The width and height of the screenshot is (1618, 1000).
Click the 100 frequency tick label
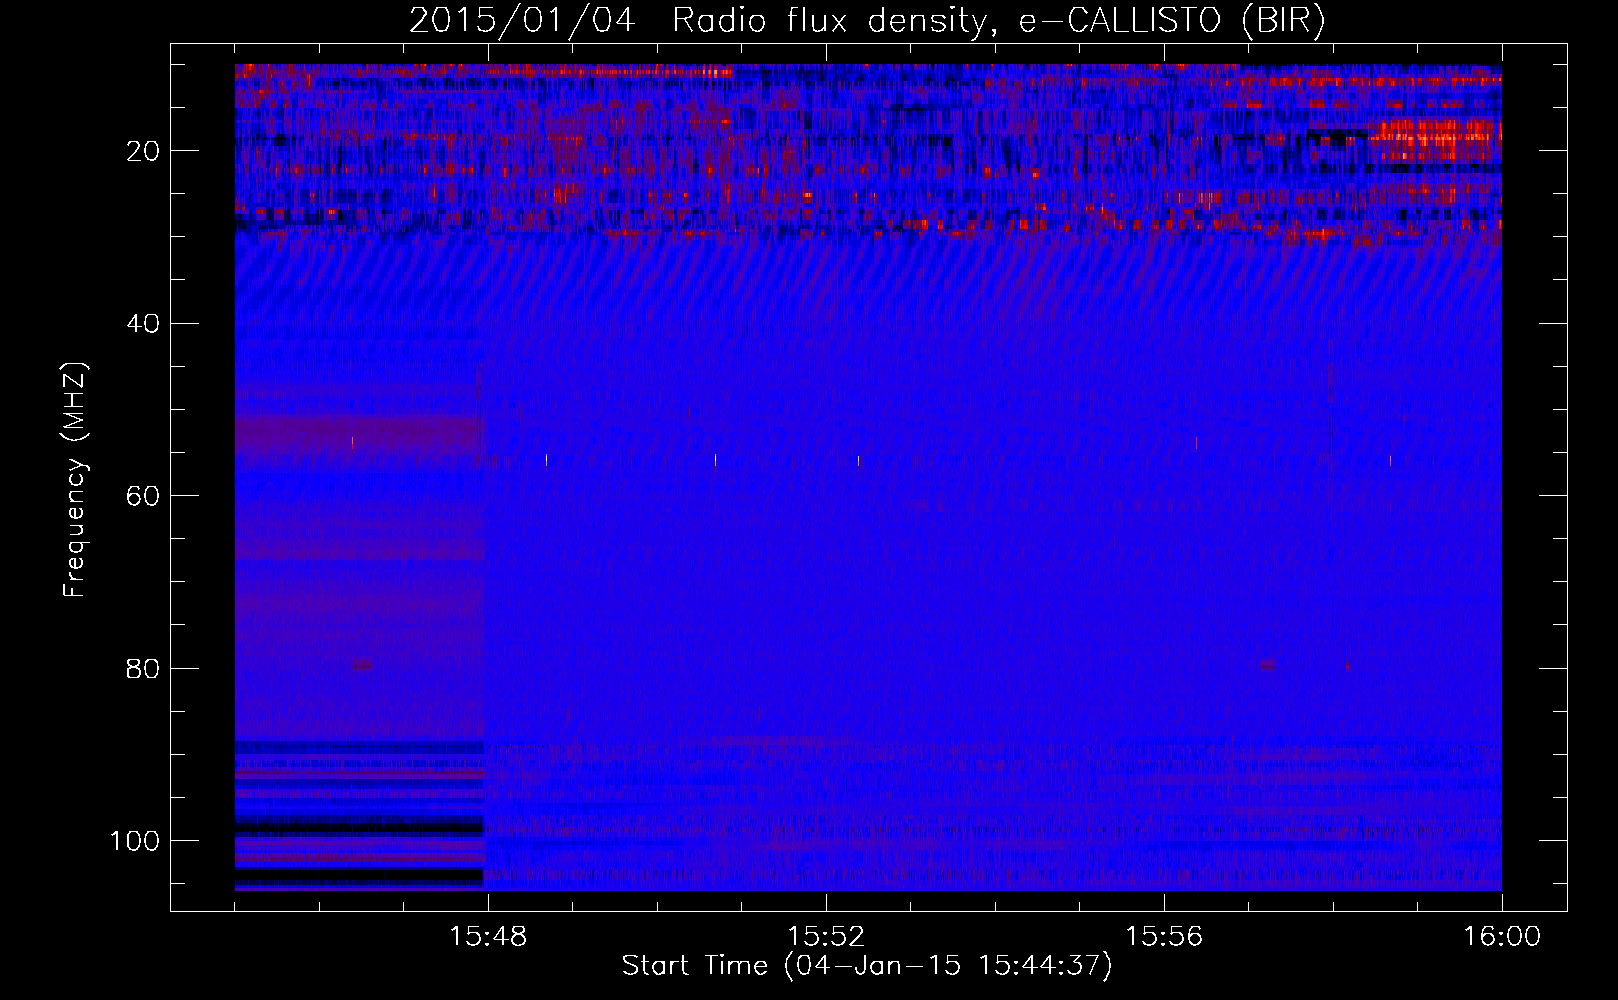tap(135, 841)
